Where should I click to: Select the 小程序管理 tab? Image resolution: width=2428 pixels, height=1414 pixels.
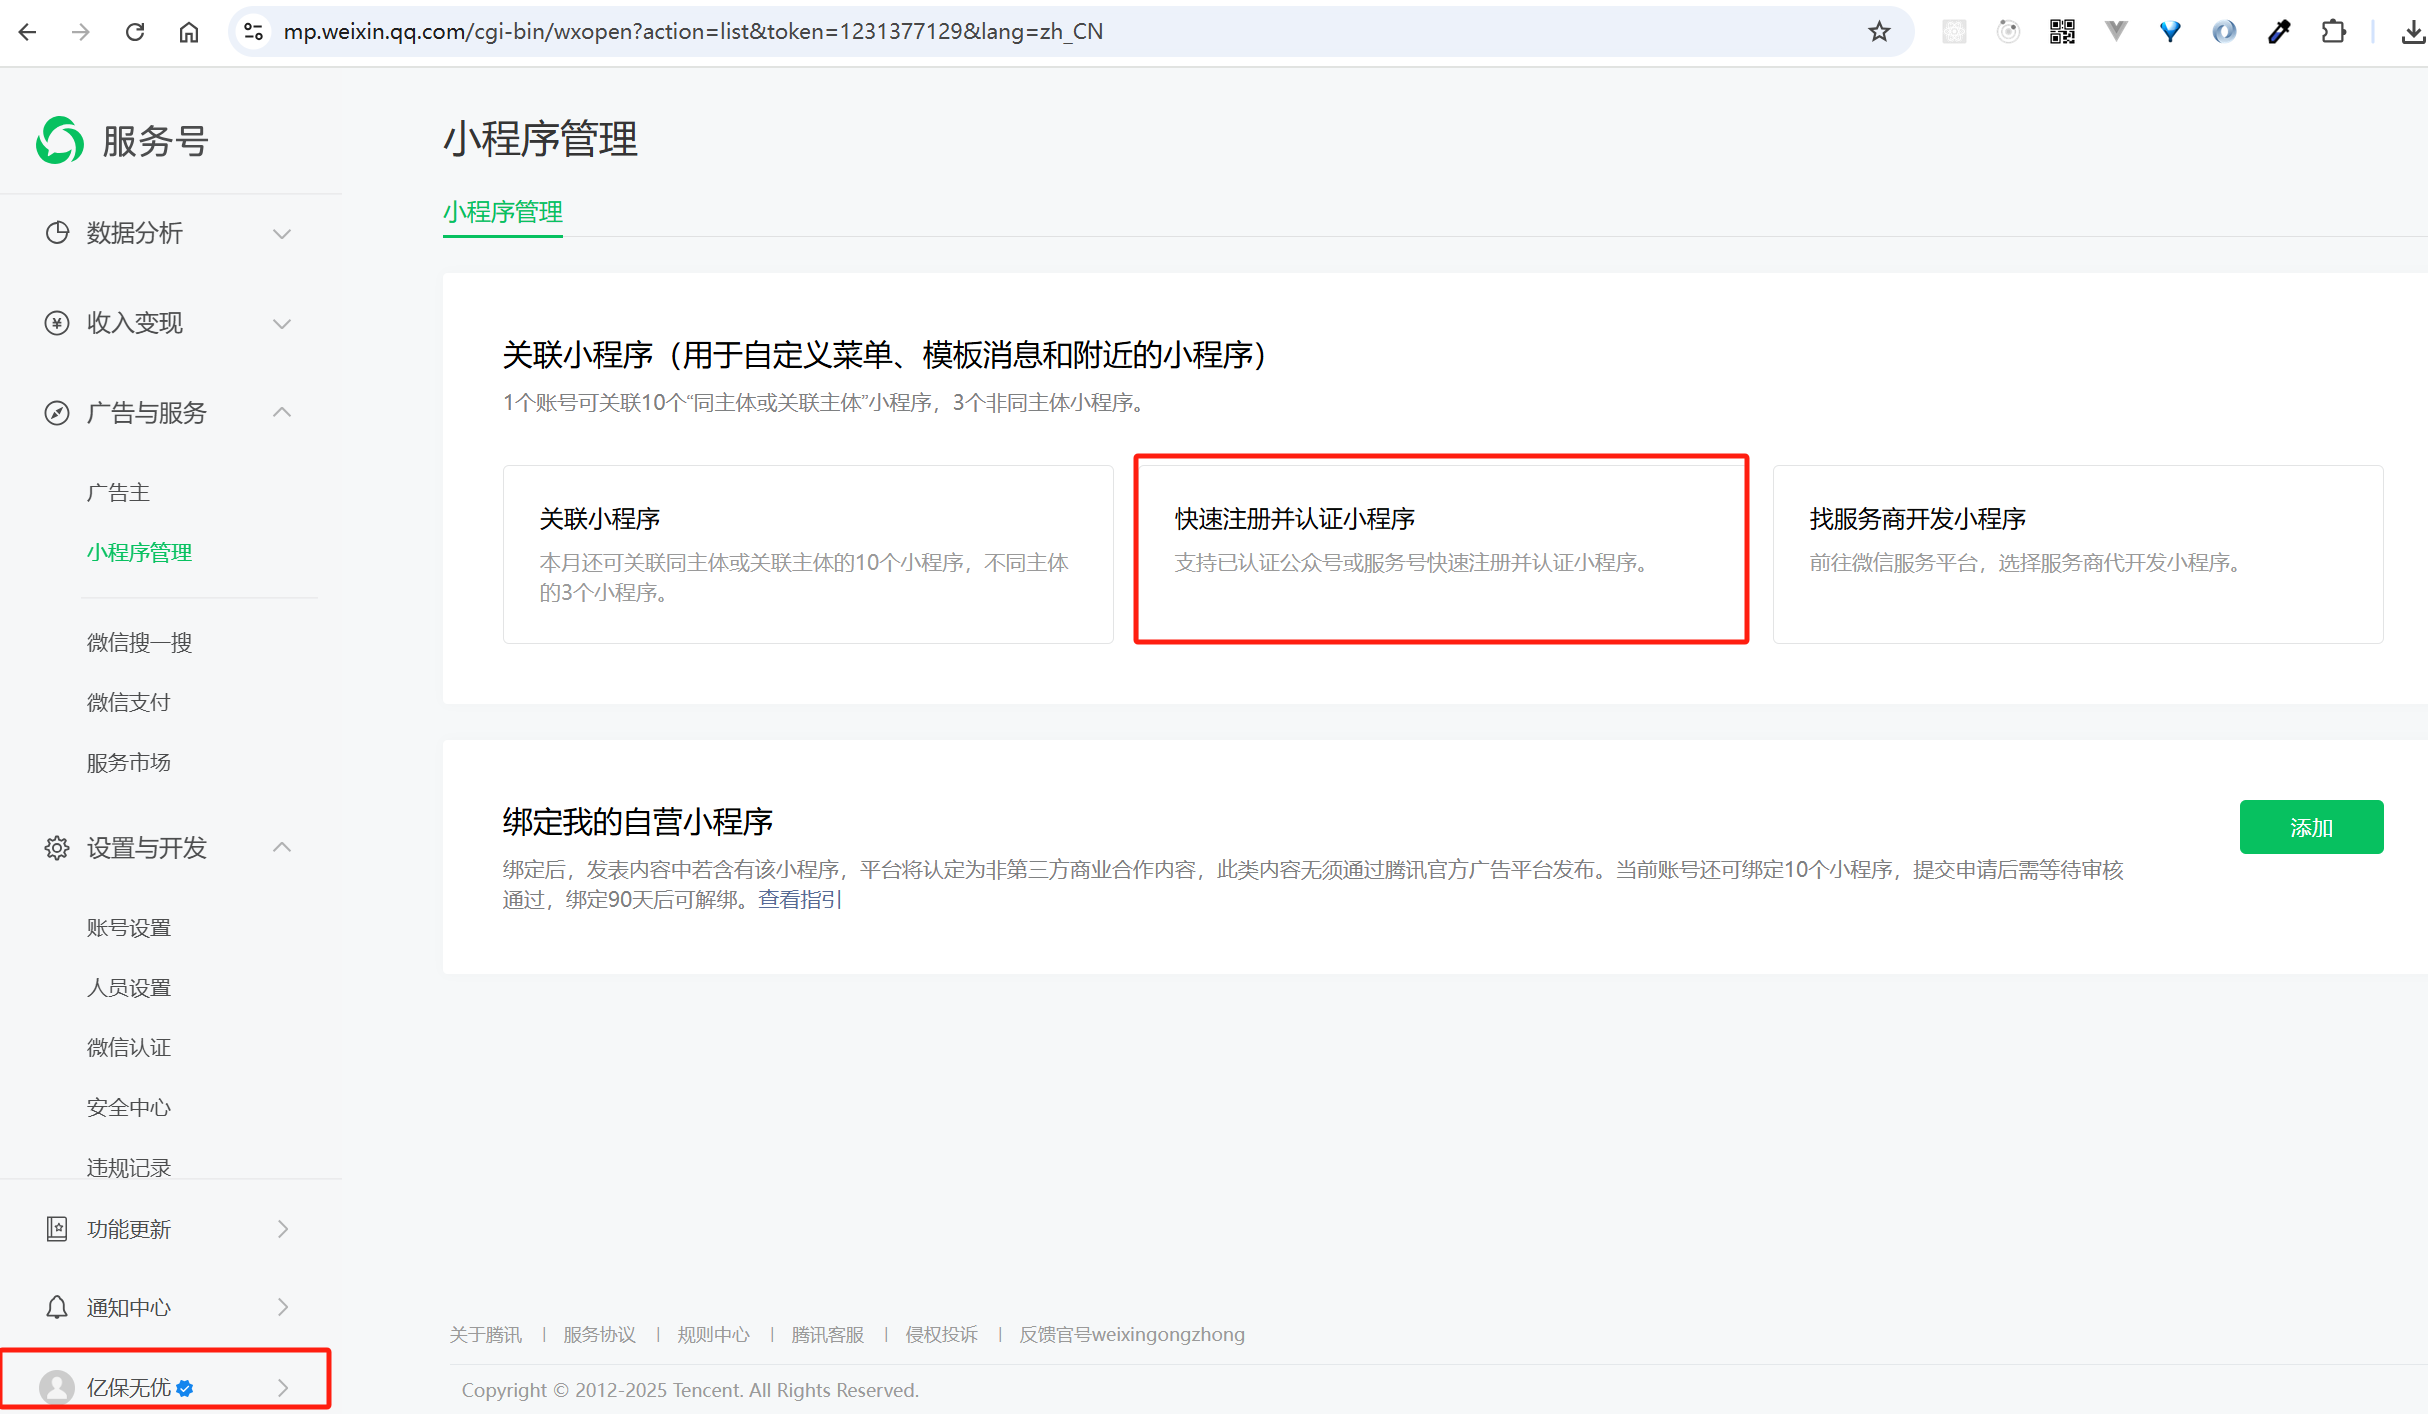503,212
